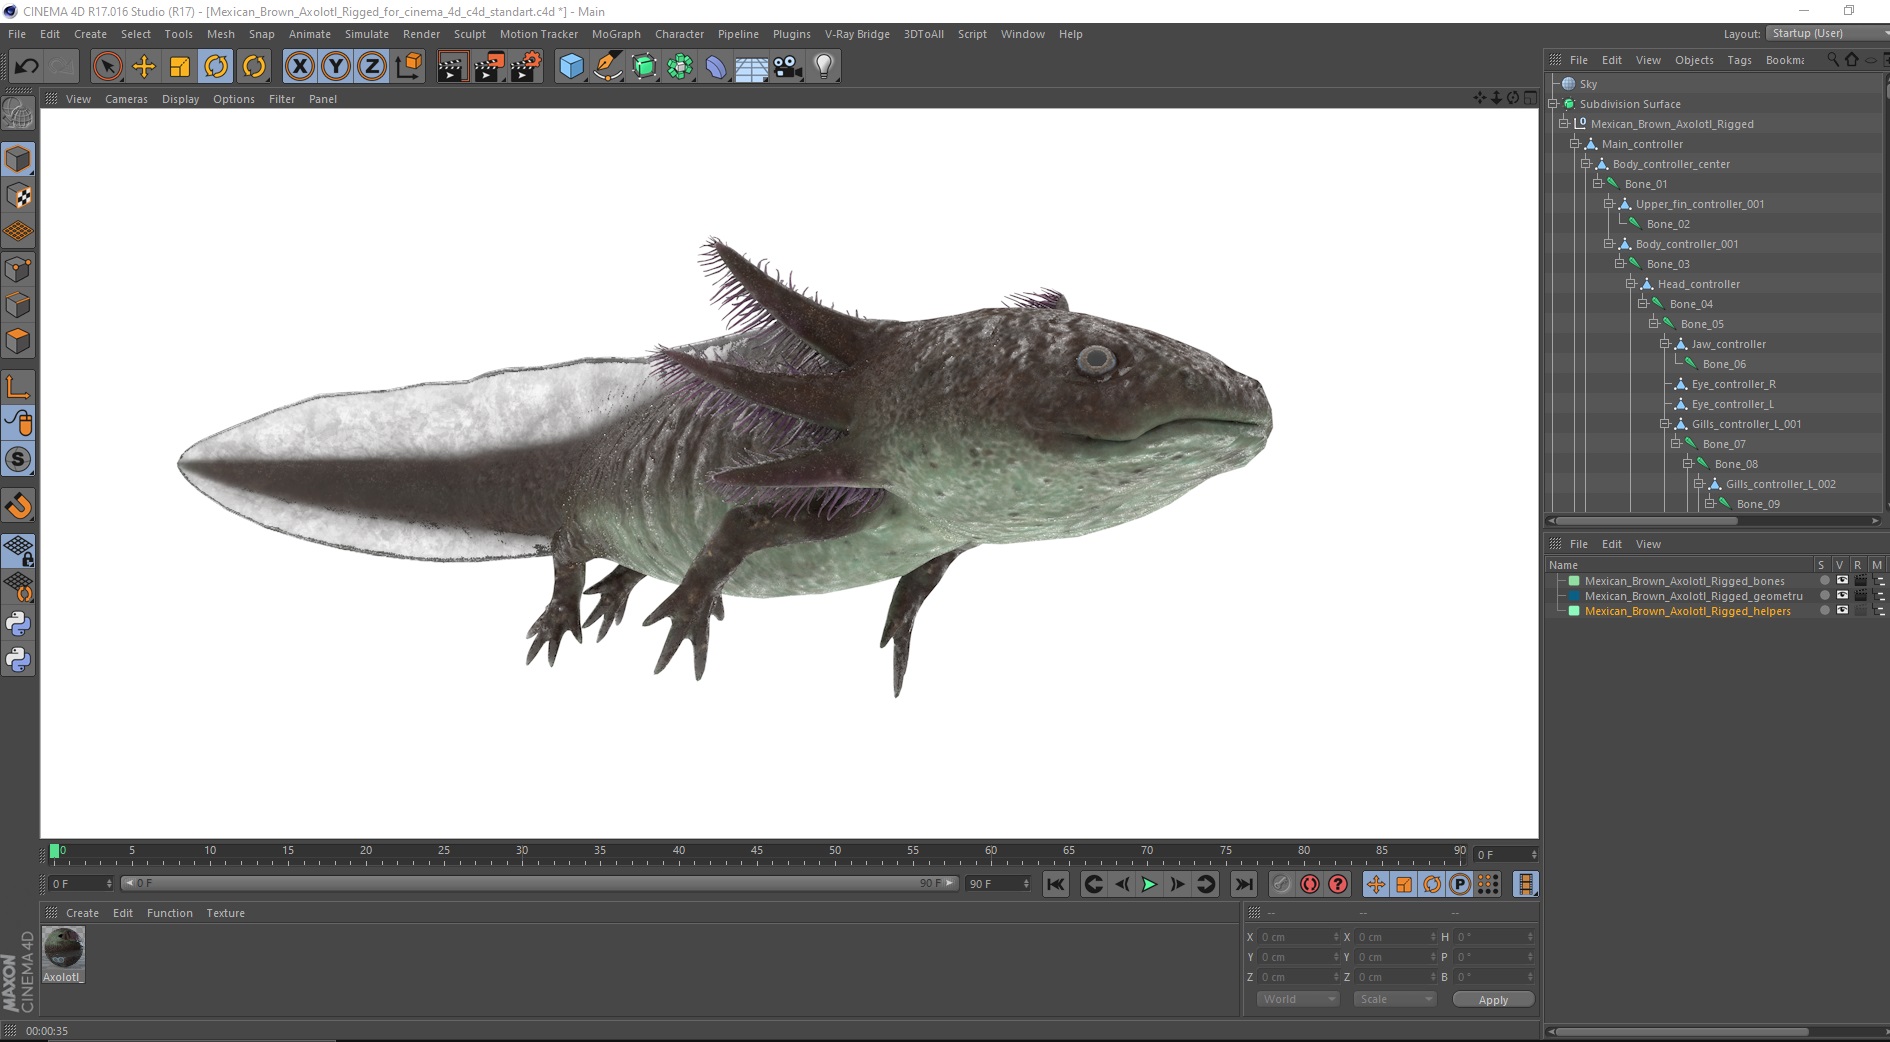Step to next frame
Viewport: 1890px width, 1042px height.
(1178, 884)
